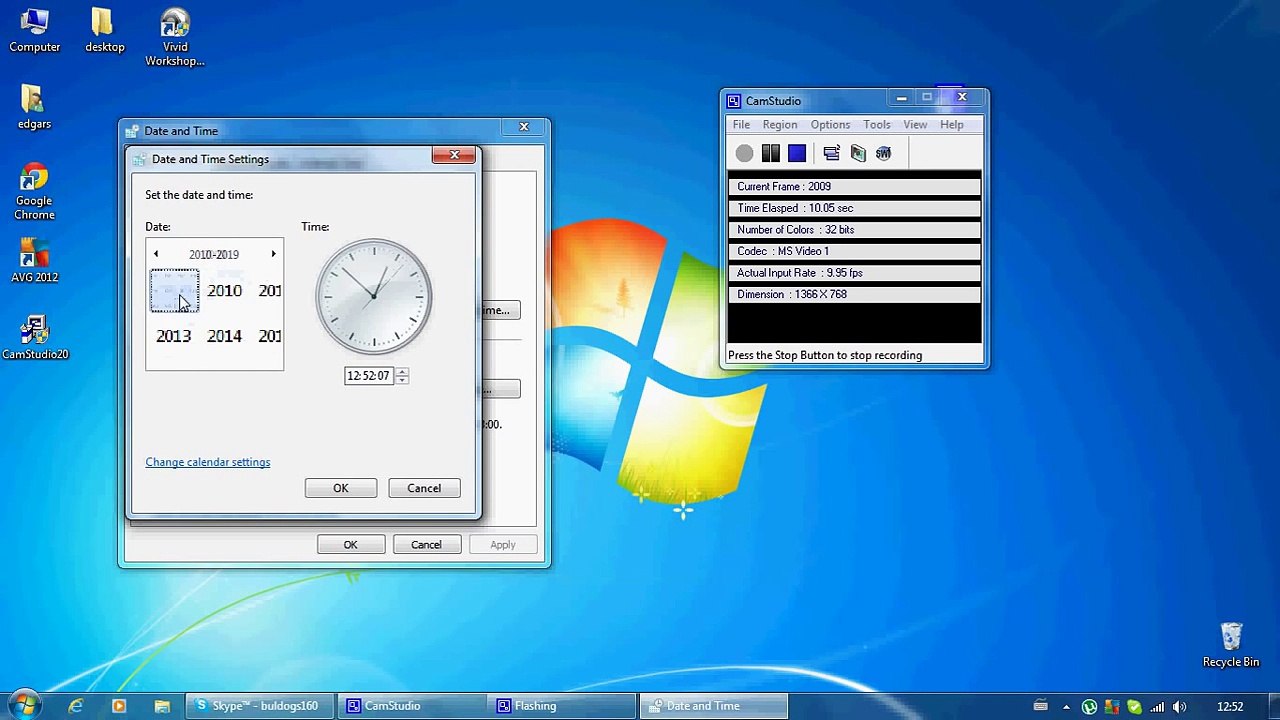This screenshot has width=1280, height=720.
Task: Open the CamStudio View menu
Action: [x=915, y=125]
